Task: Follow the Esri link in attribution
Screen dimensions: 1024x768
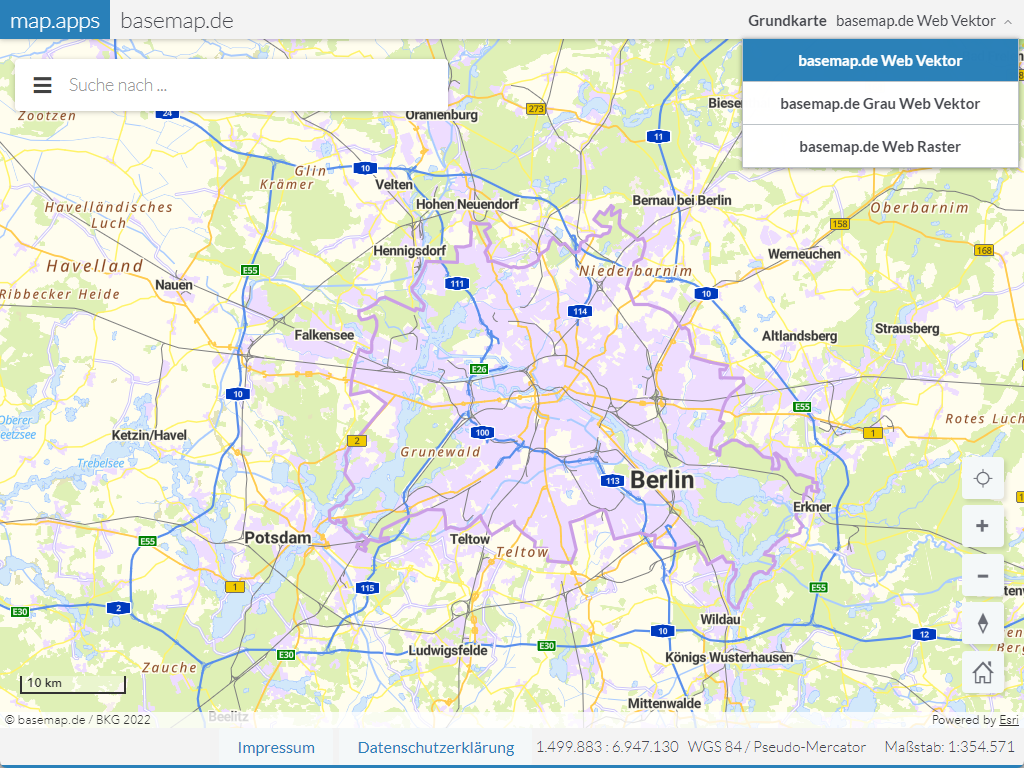Action: (1008, 720)
